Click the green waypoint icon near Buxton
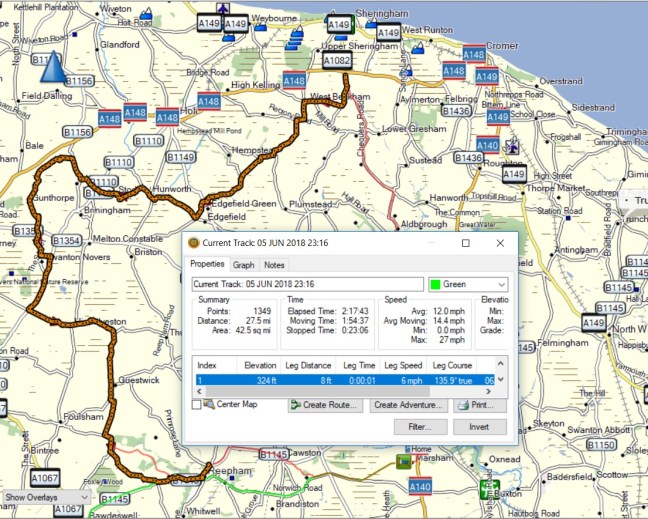This screenshot has height=519, width=648. 489,490
